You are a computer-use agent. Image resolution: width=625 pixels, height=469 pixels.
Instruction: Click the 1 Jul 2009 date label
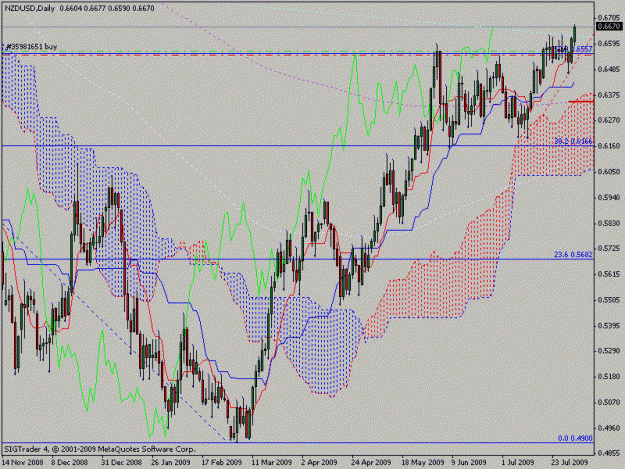(x=518, y=462)
